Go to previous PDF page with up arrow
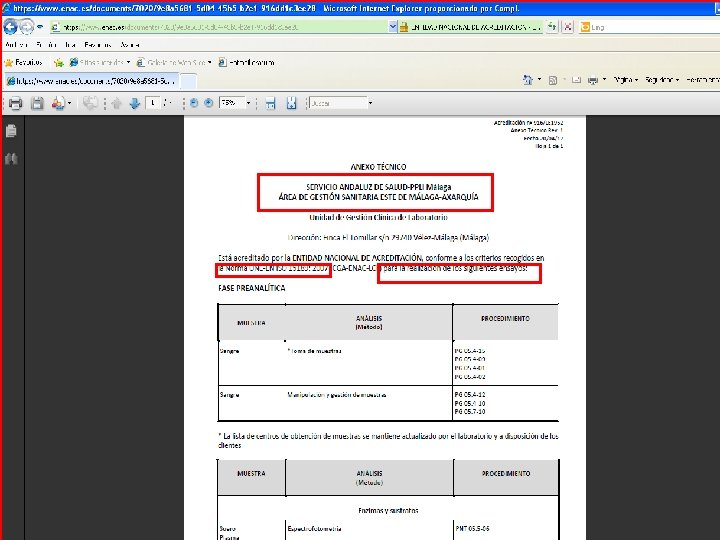 (x=116, y=103)
